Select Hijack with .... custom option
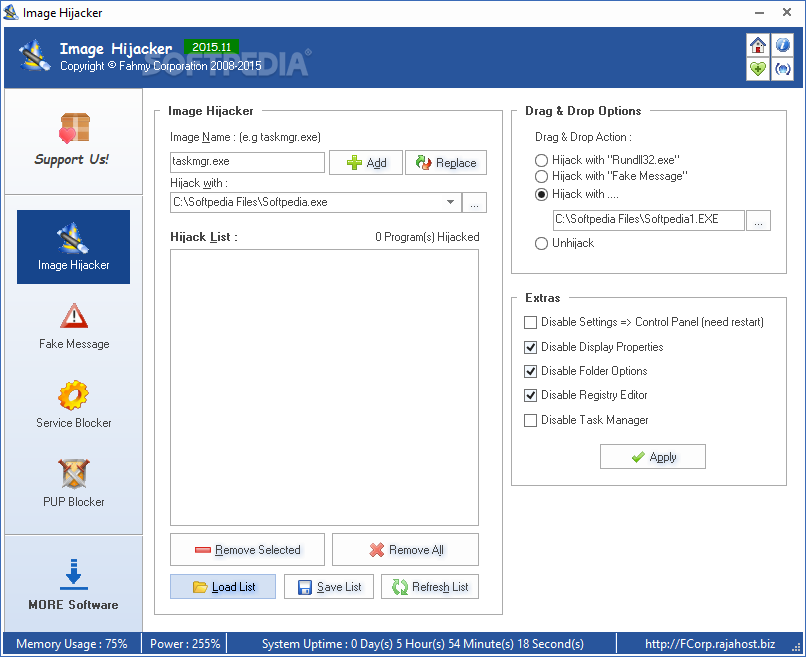The width and height of the screenshot is (806, 657). 541,194
